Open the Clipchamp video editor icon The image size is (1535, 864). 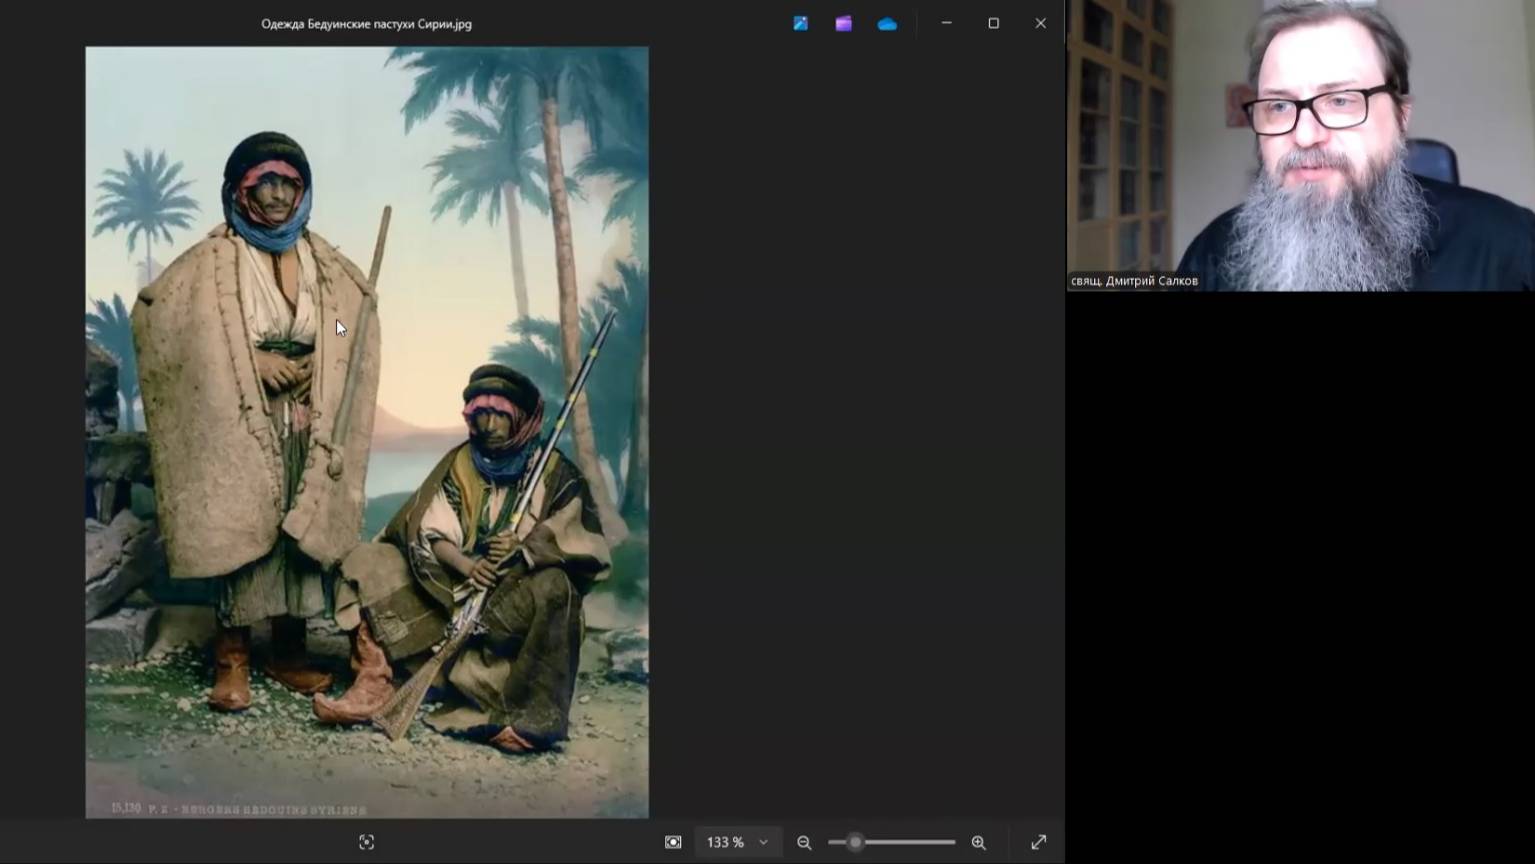coord(844,23)
